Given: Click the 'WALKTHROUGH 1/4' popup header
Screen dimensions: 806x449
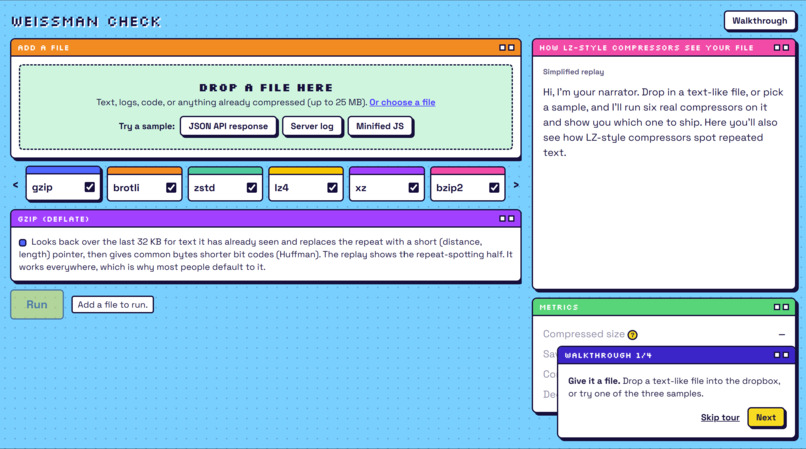Looking at the screenshot, I should (676, 355).
